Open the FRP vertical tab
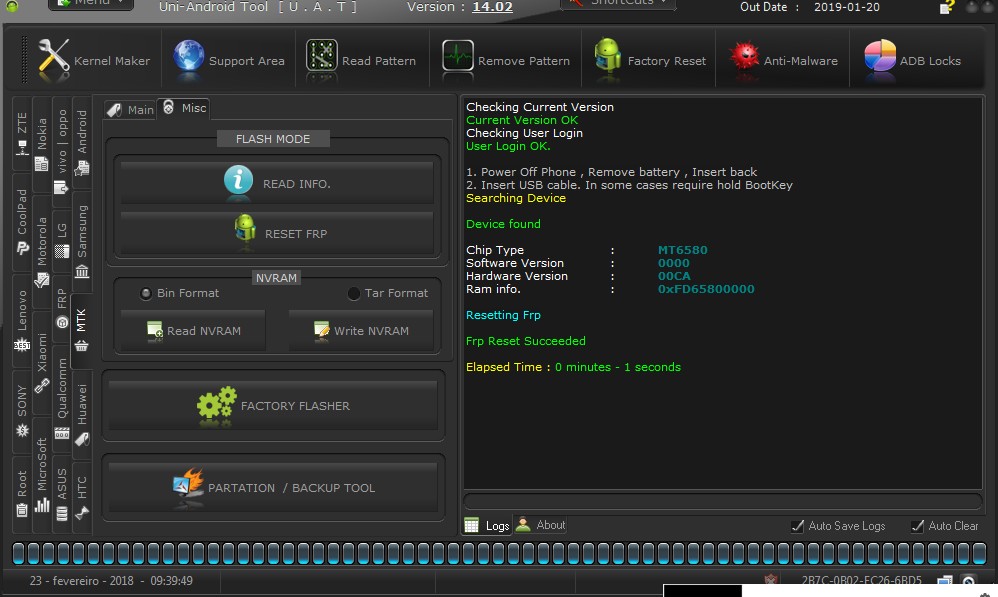998x597 pixels. click(62, 307)
